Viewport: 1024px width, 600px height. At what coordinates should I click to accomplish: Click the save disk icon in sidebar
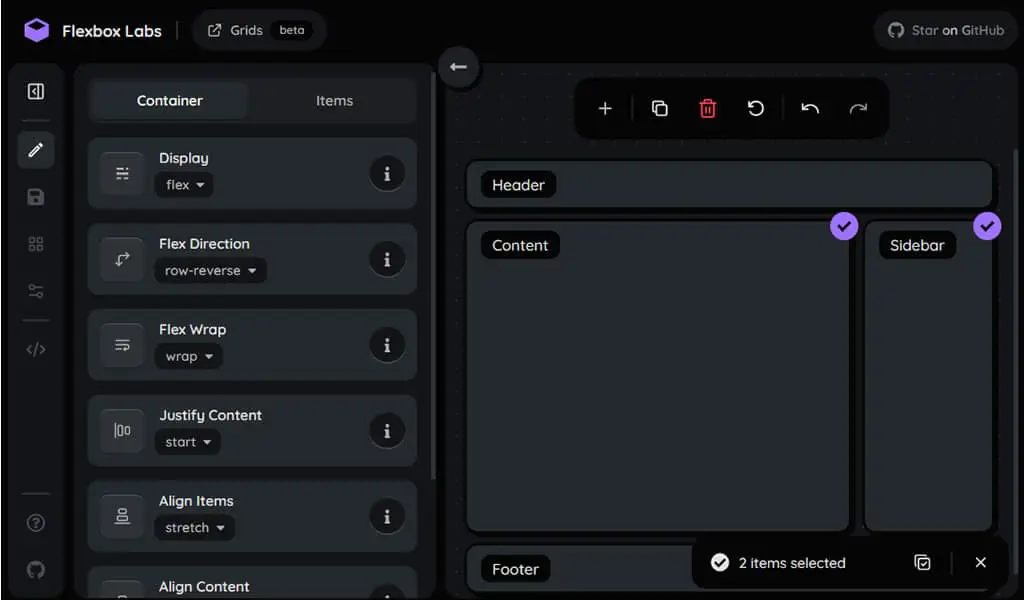pyautogui.click(x=36, y=197)
